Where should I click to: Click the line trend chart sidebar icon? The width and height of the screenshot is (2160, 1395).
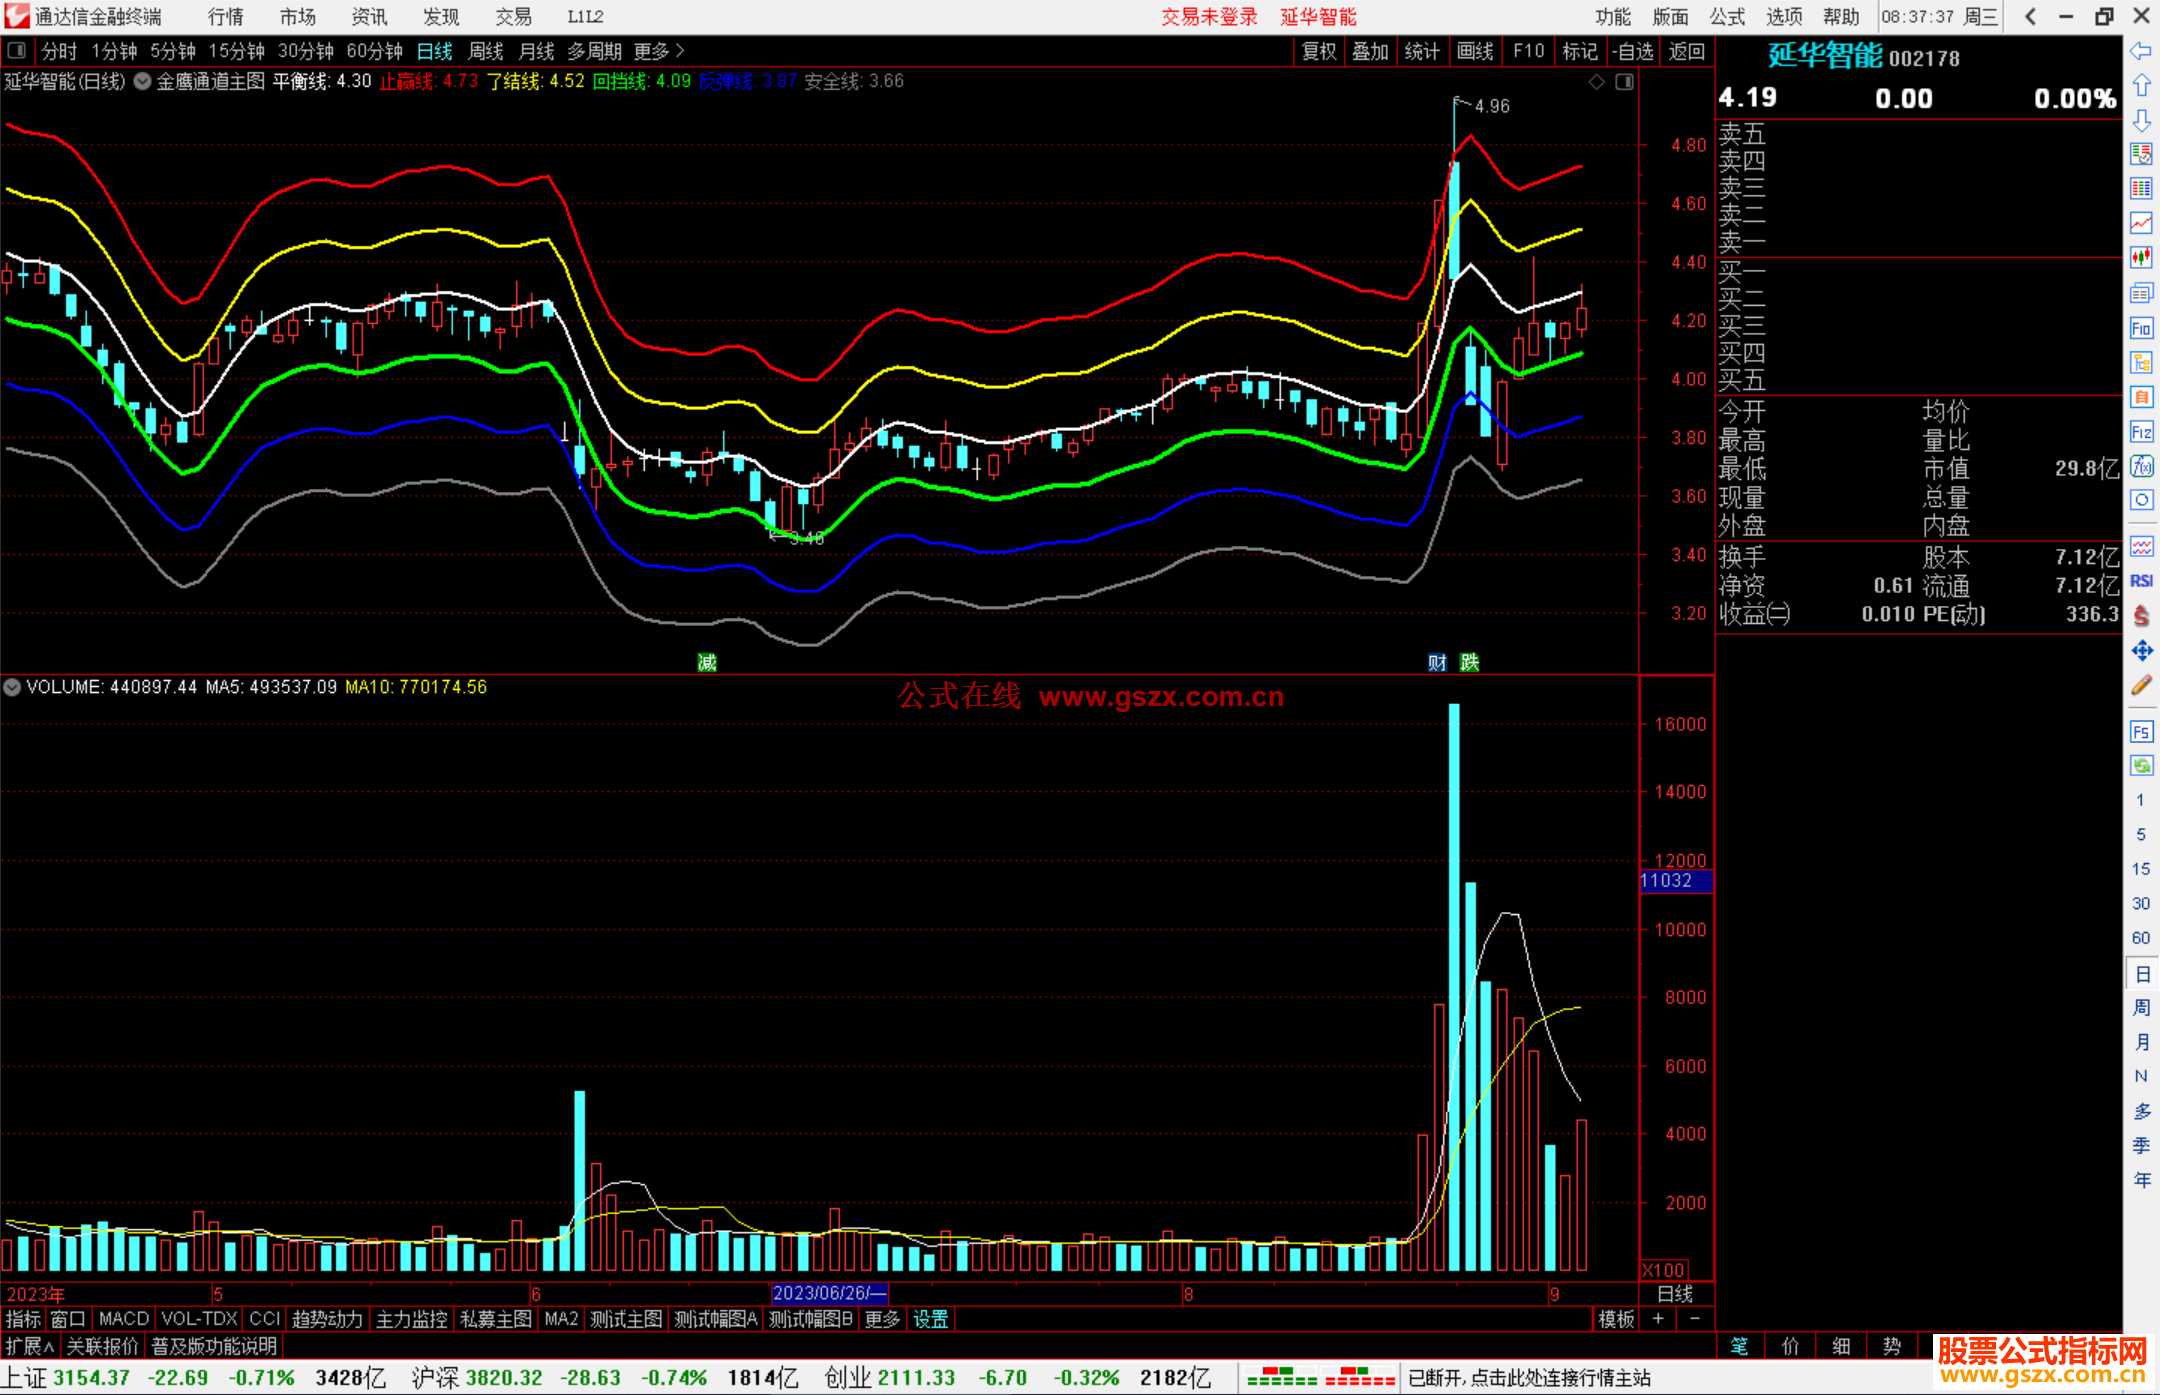coord(2141,223)
